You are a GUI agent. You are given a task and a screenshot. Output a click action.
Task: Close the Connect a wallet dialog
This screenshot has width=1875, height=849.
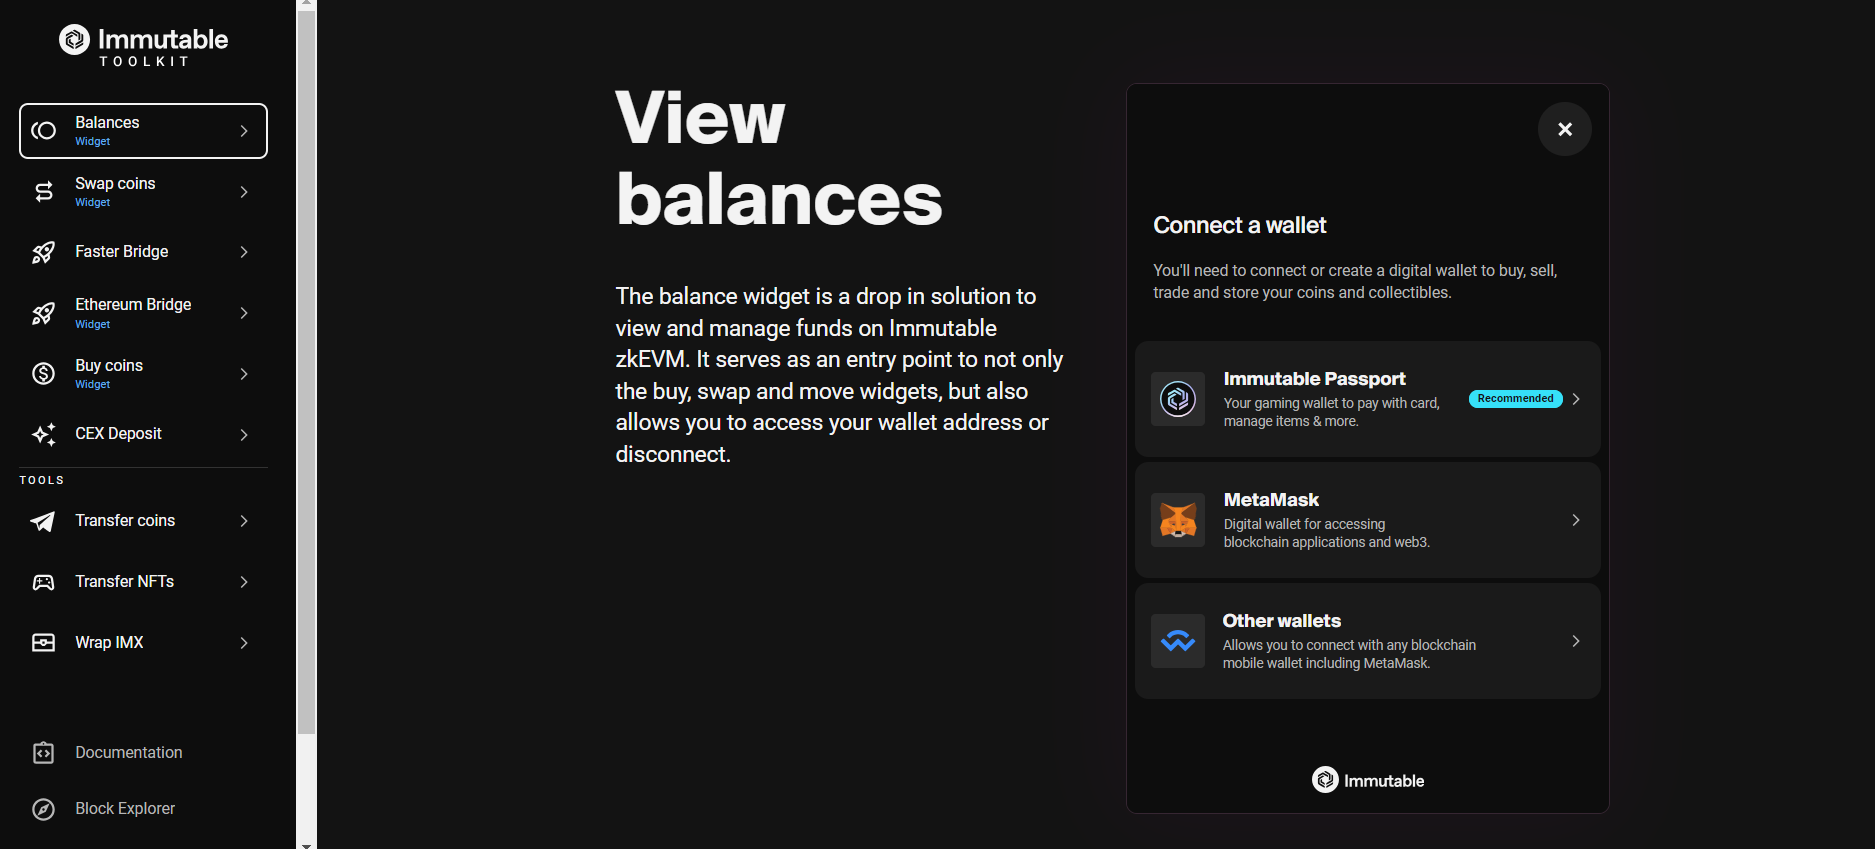pyautogui.click(x=1565, y=129)
